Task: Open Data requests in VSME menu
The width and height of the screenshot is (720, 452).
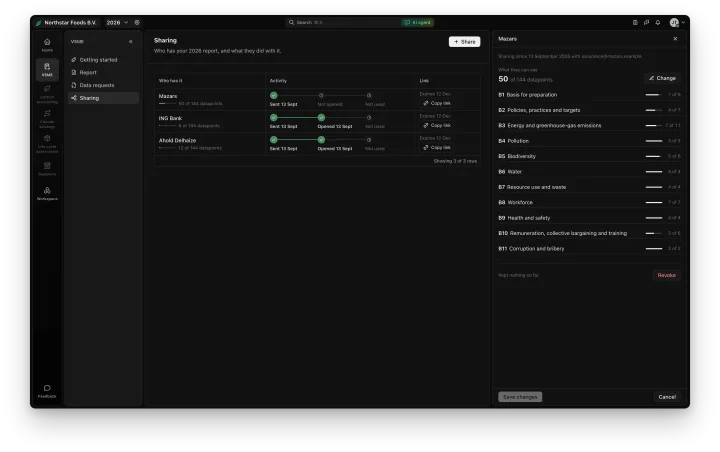Action: click(x=103, y=85)
